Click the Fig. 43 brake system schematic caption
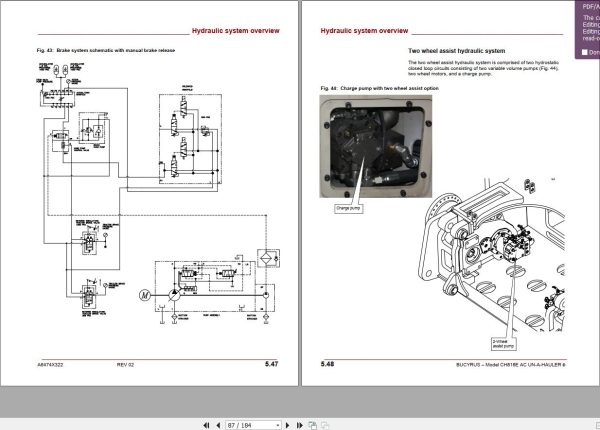 pos(106,50)
